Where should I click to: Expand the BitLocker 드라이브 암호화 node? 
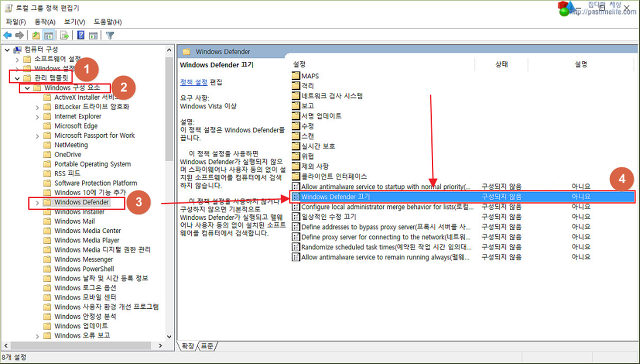click(37, 107)
